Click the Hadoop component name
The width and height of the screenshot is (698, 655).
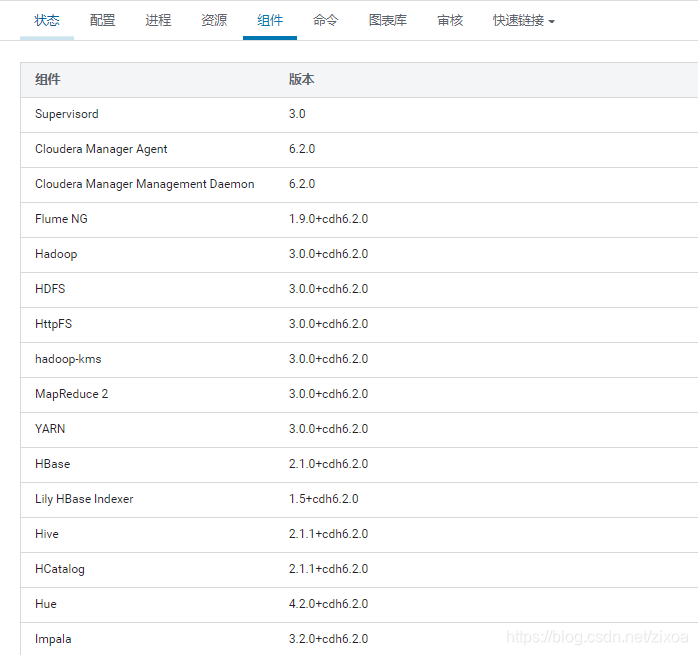(x=56, y=254)
